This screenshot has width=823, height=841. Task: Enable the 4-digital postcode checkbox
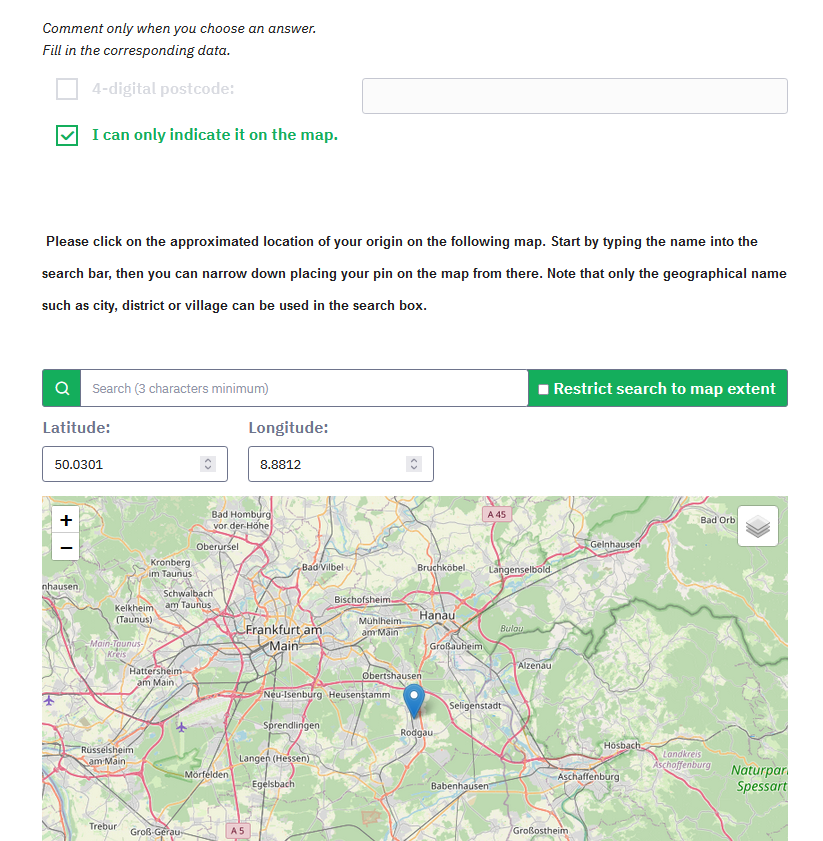click(67, 89)
